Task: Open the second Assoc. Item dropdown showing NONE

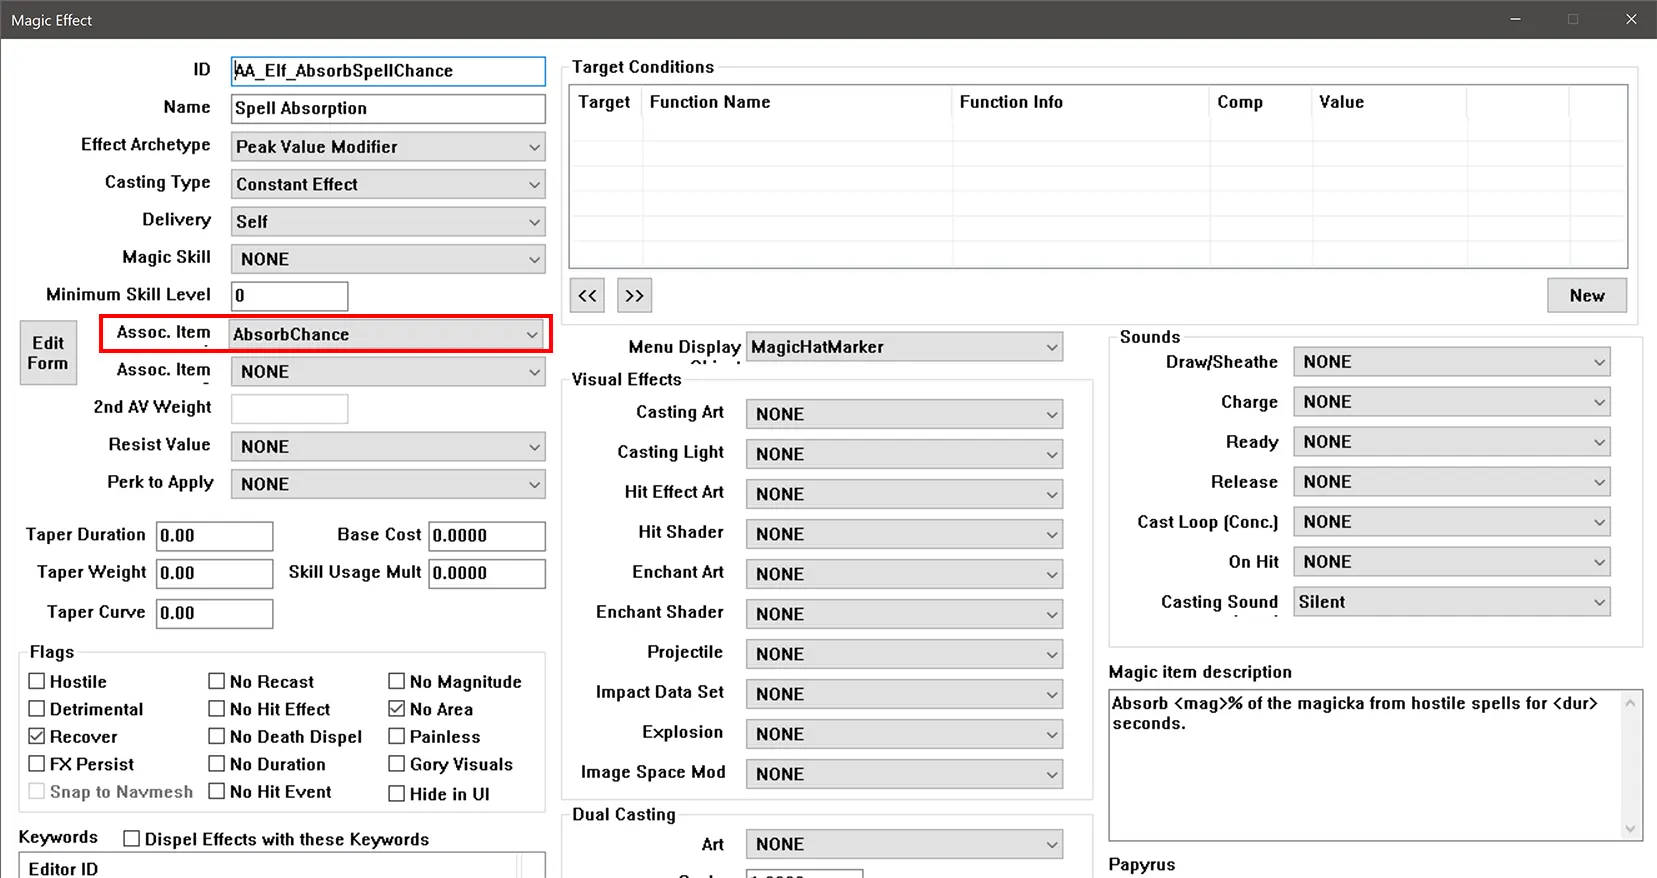Action: [x=388, y=371]
